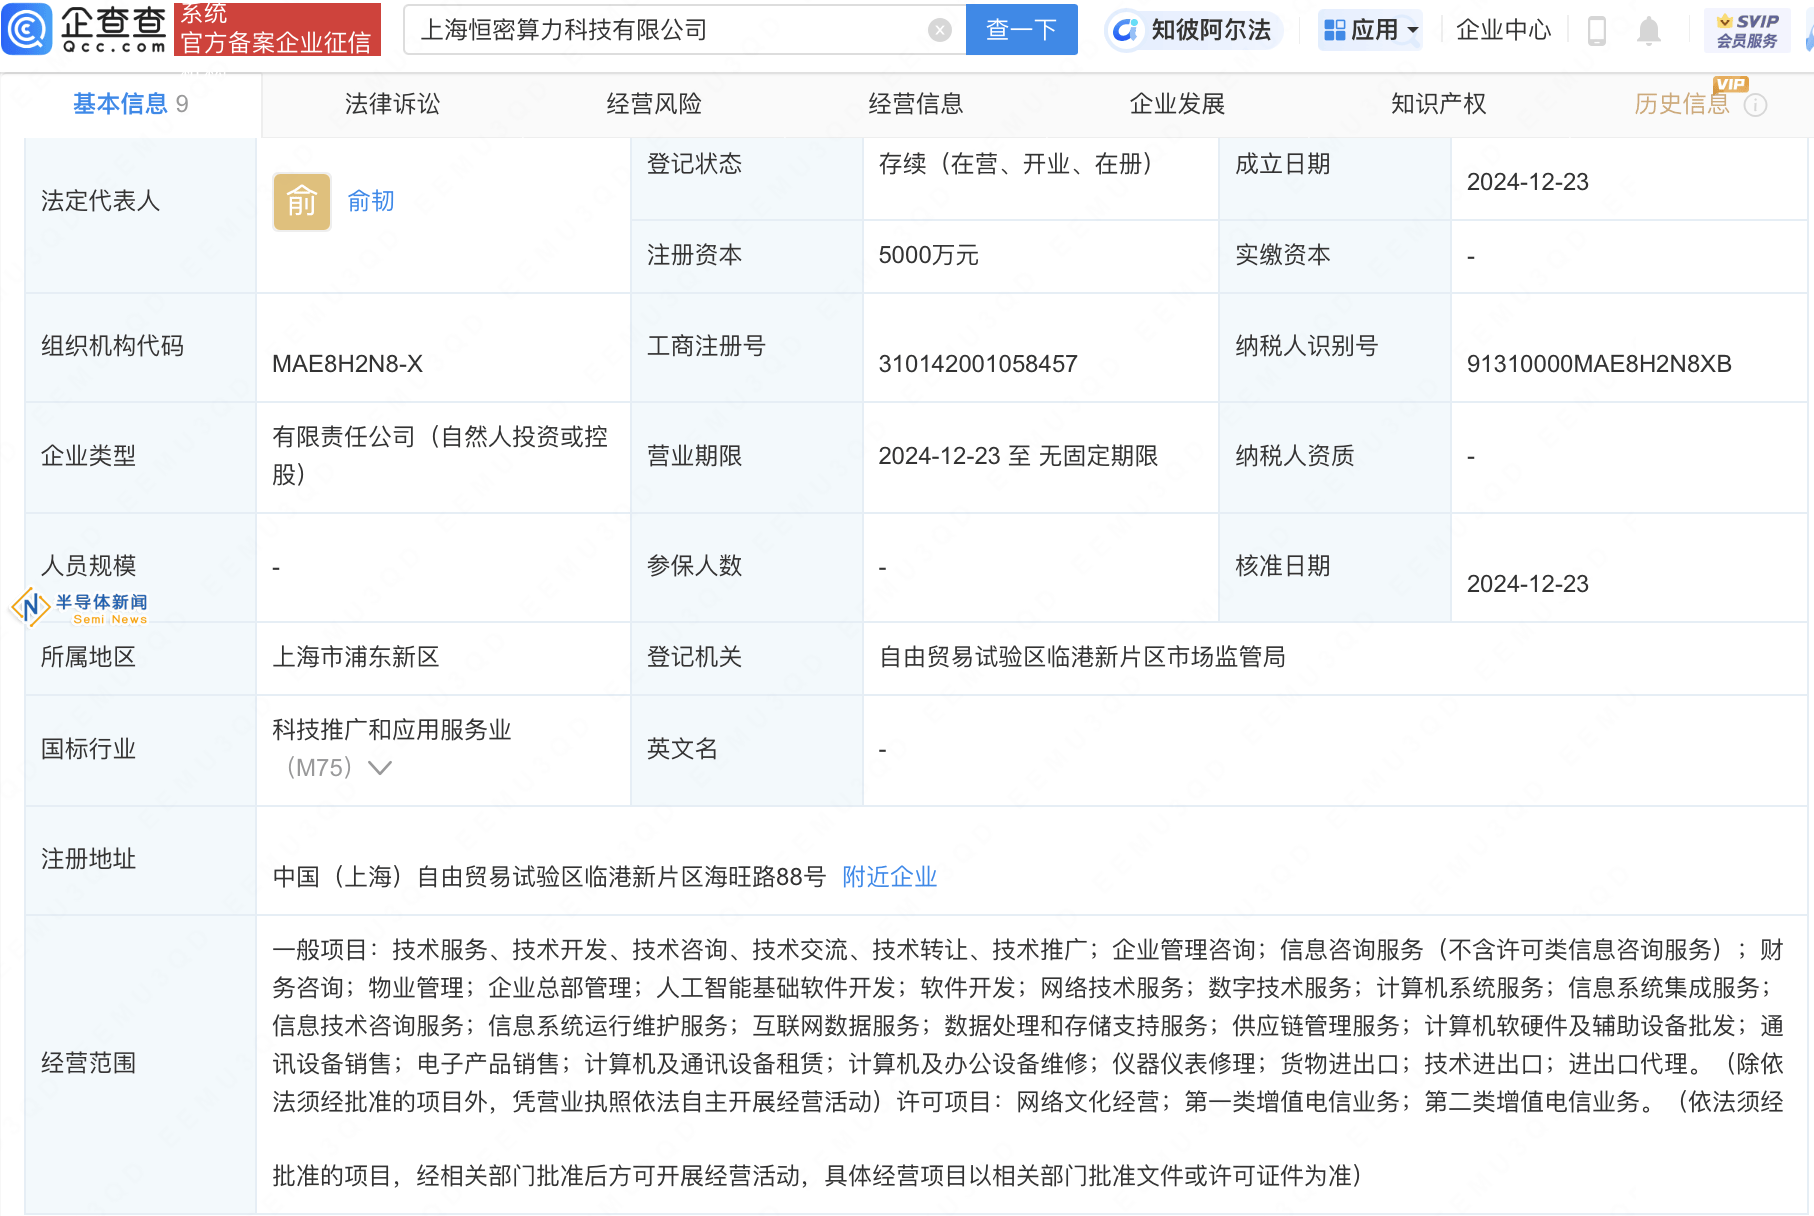This screenshot has height=1216, width=1814.
Task: Select company type 有限责任公司（自然人投资或控股）
Action: 440,455
